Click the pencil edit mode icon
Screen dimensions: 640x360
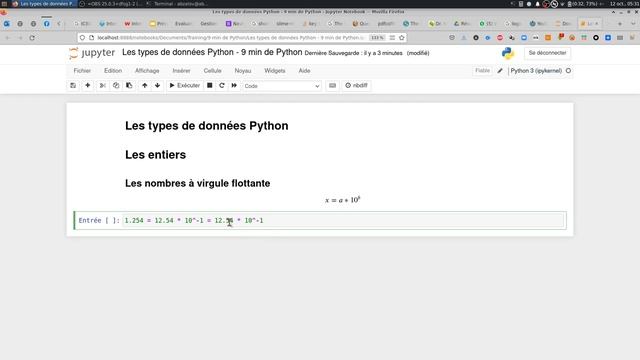click(x=500, y=71)
